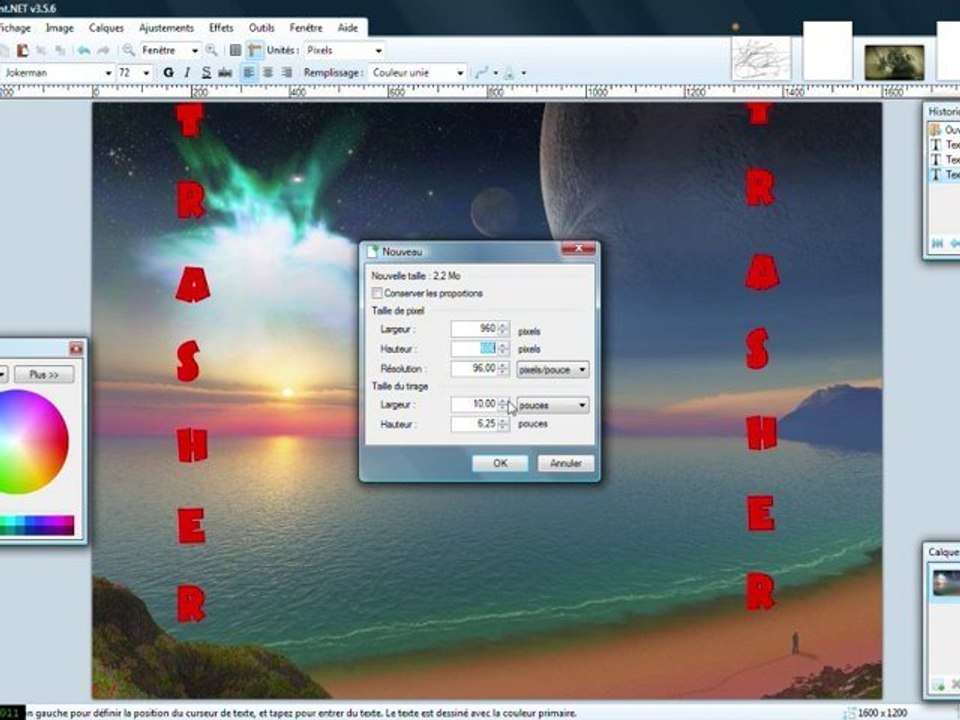
Task: Click the add new layer icon
Action: 938,686
